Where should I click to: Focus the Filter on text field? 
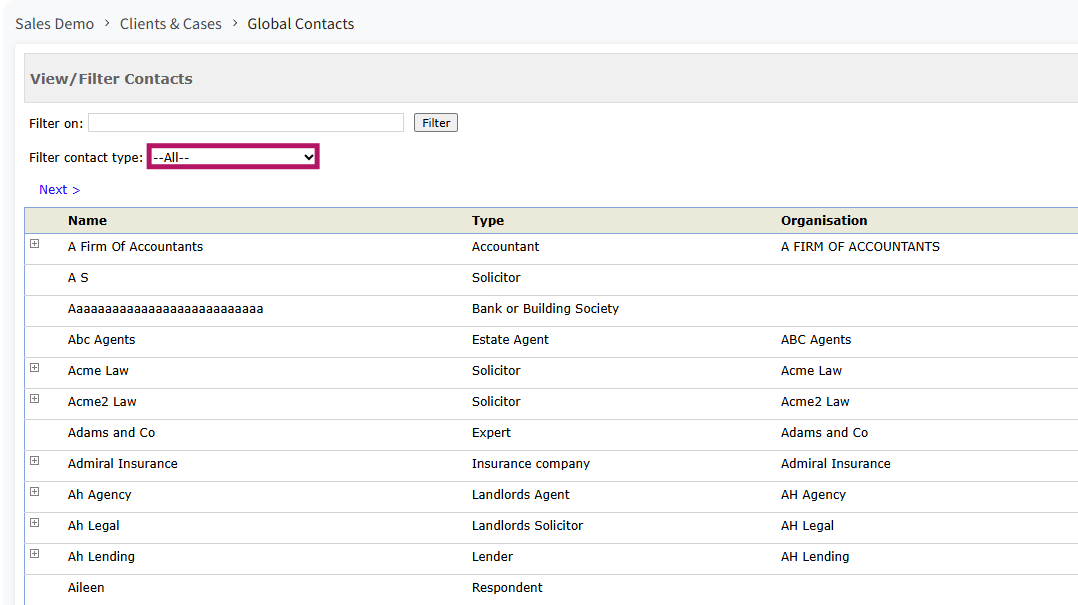246,122
